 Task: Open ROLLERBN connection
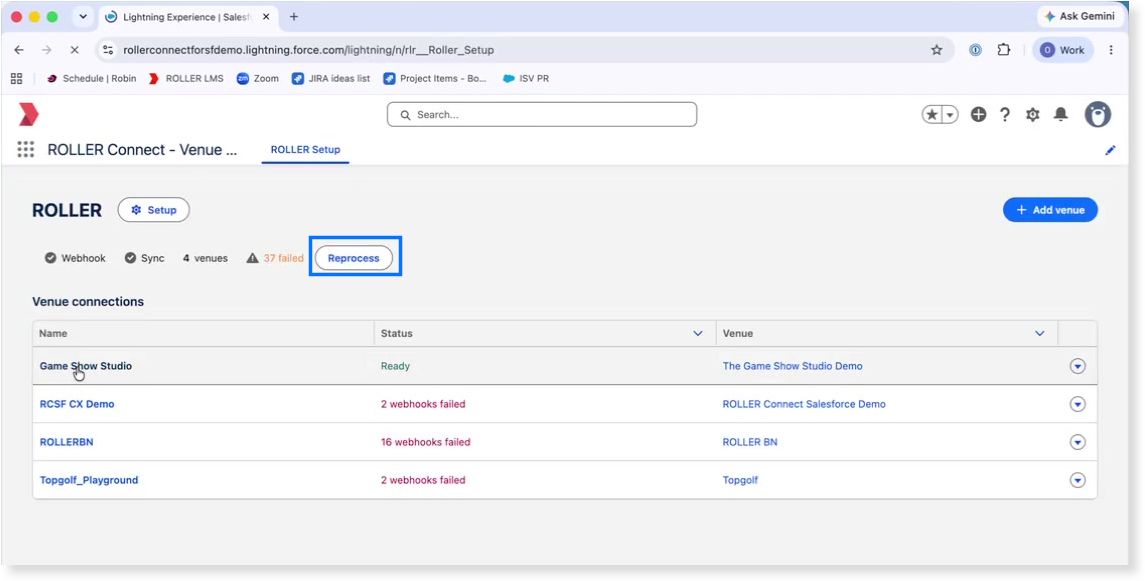click(x=66, y=442)
